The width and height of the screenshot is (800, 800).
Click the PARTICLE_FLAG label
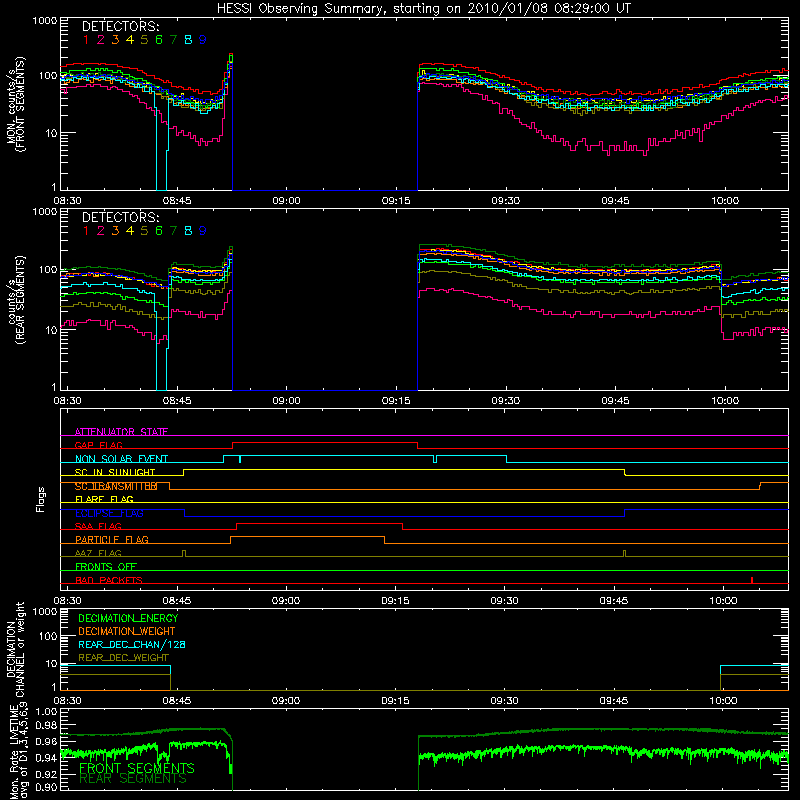point(112,540)
